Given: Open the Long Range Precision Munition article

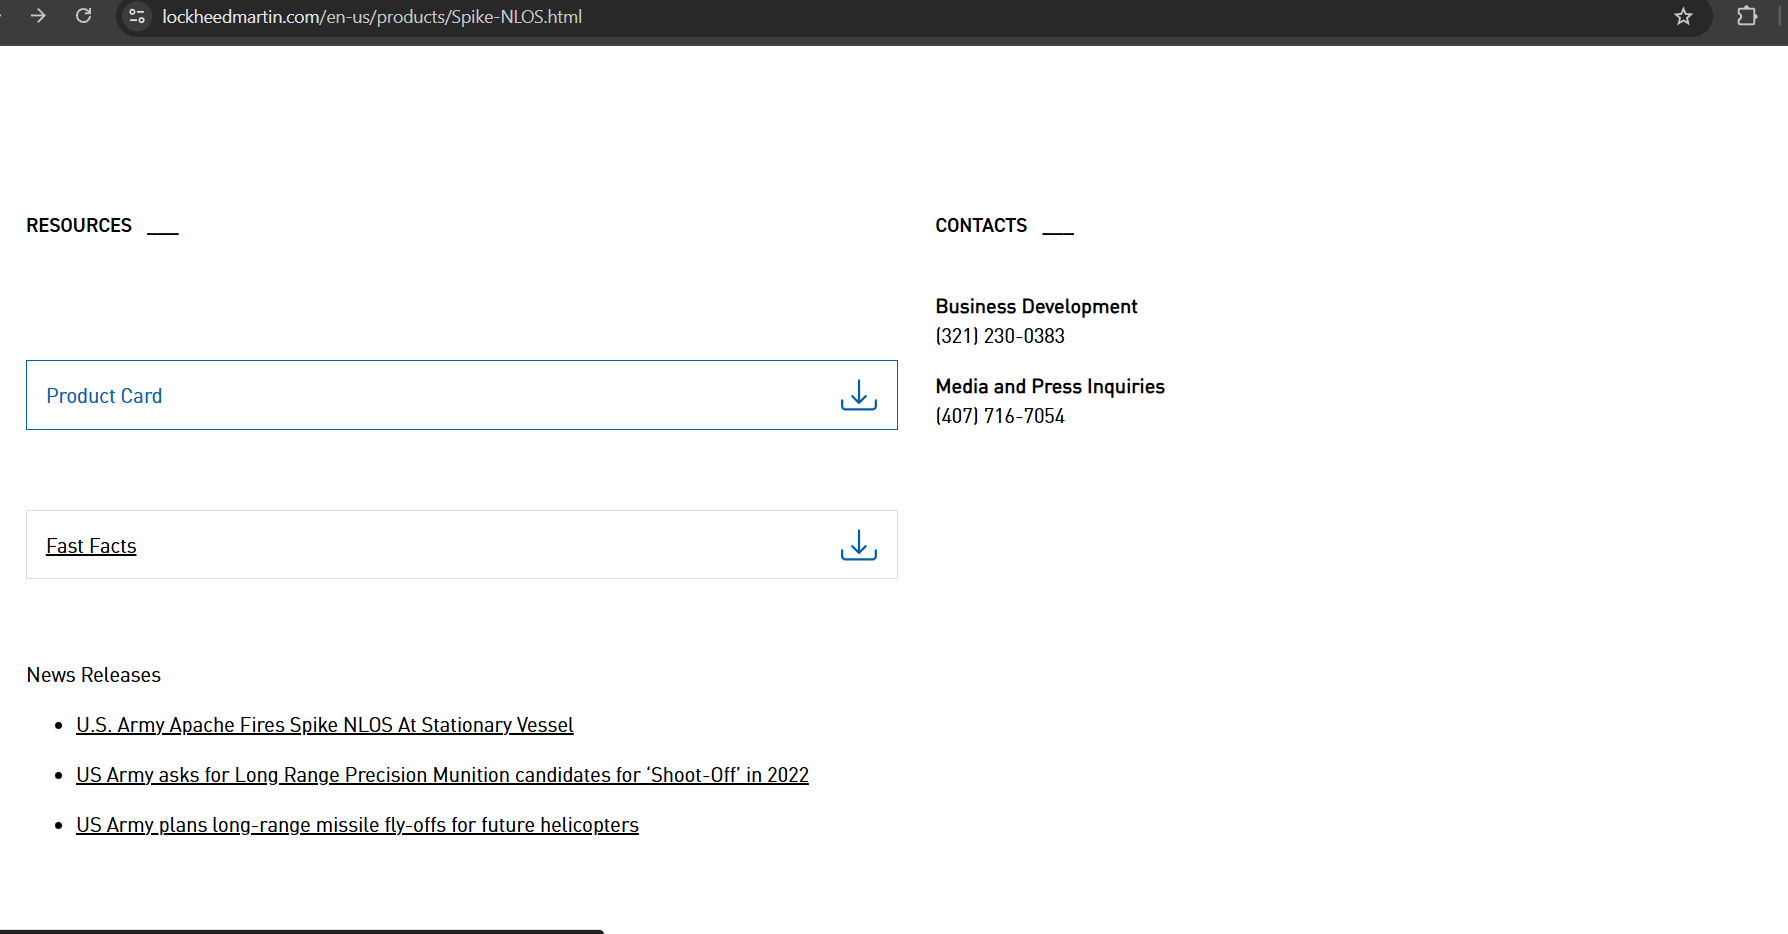Looking at the screenshot, I should tap(442, 775).
